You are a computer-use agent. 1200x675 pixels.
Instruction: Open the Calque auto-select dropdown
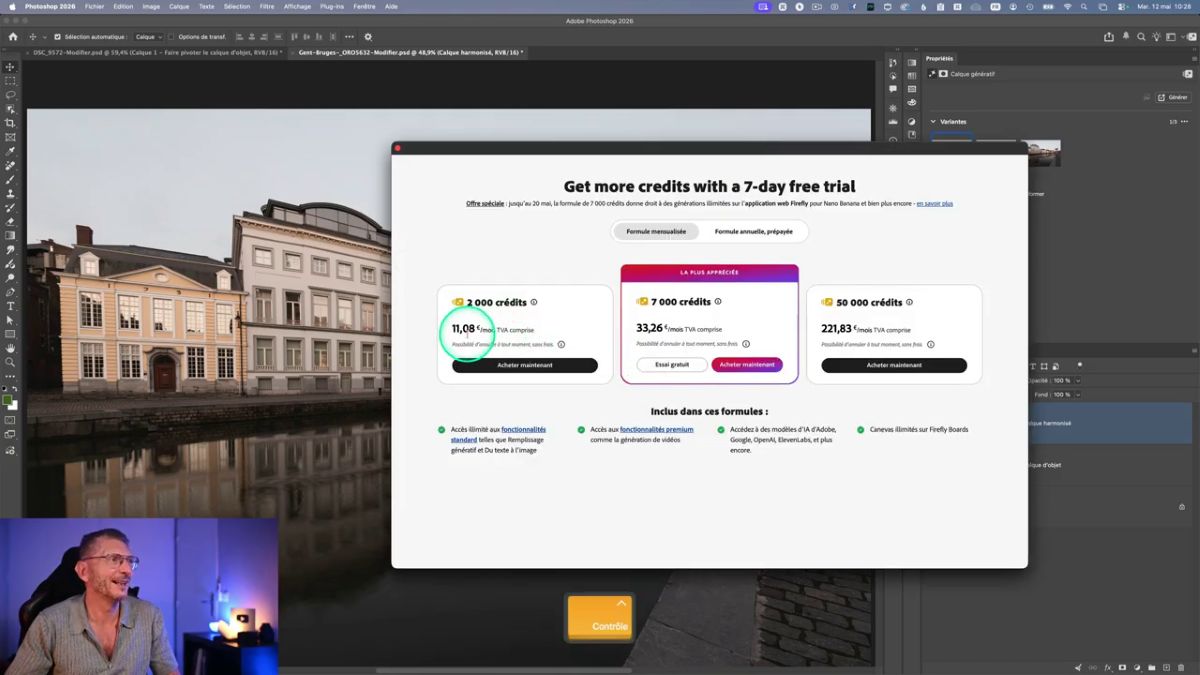[x=147, y=37]
